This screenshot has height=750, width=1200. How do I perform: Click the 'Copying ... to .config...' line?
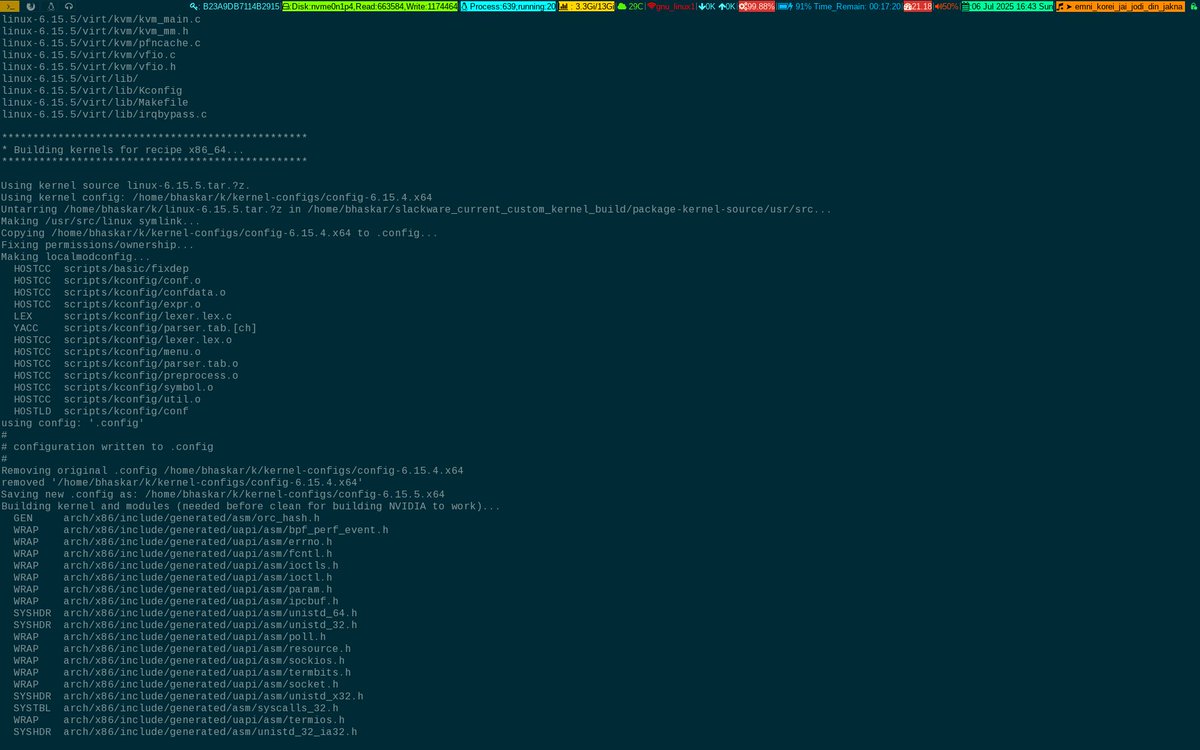click(x=220, y=233)
